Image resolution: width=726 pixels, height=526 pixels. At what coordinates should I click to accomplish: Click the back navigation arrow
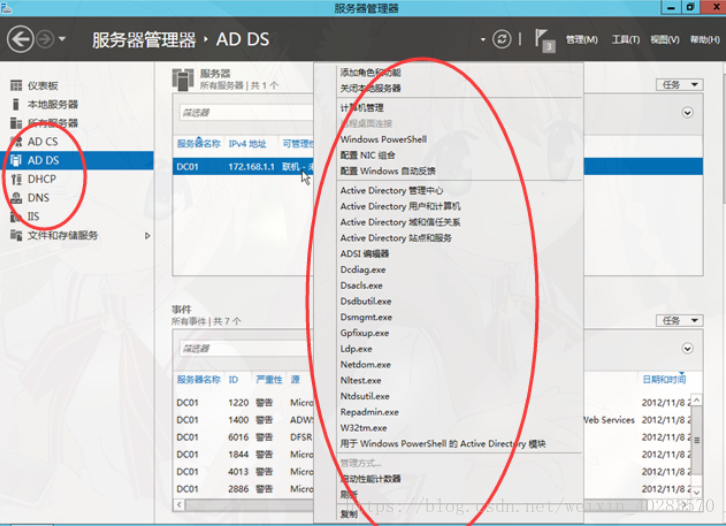coord(20,39)
